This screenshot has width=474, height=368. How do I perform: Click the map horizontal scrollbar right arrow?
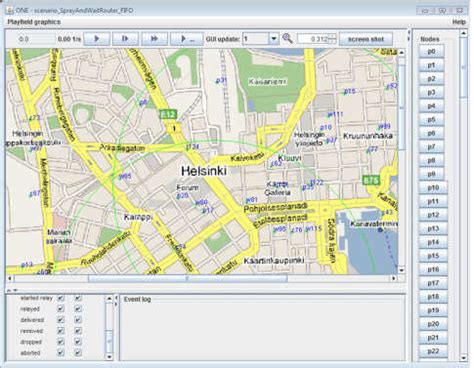click(394, 278)
